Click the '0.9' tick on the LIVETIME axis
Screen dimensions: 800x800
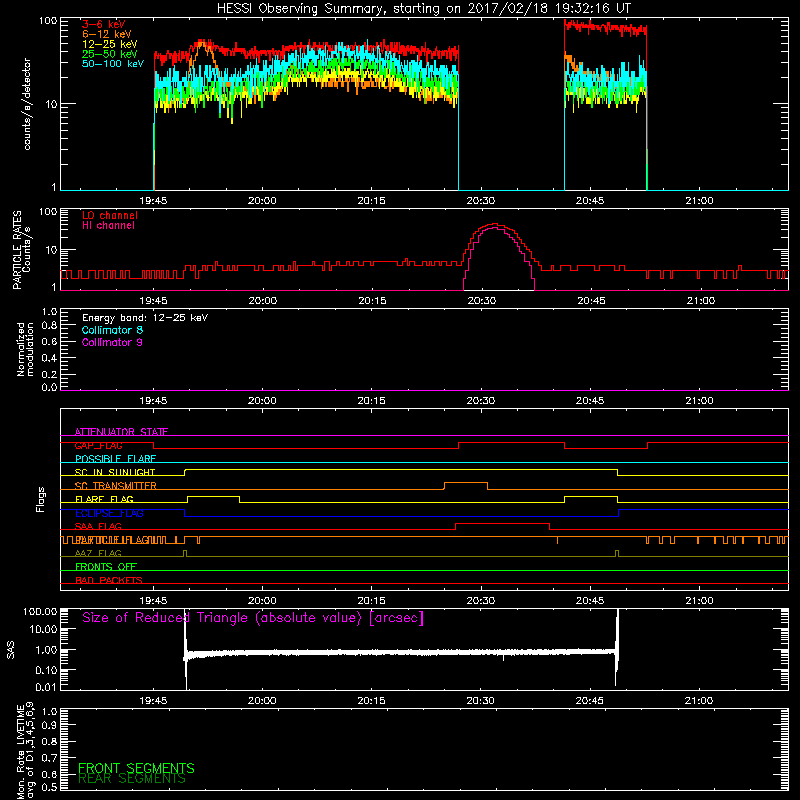pos(49,725)
